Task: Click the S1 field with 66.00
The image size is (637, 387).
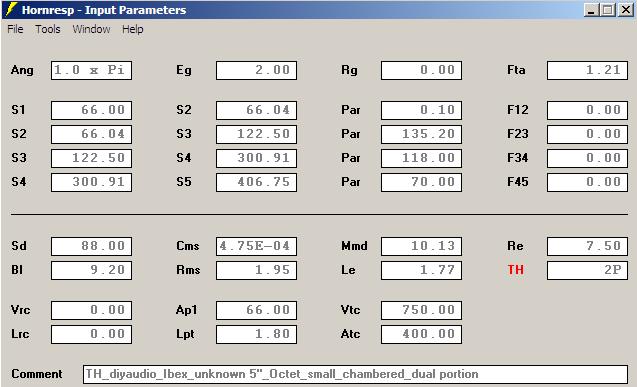Action: pyautogui.click(x=91, y=110)
